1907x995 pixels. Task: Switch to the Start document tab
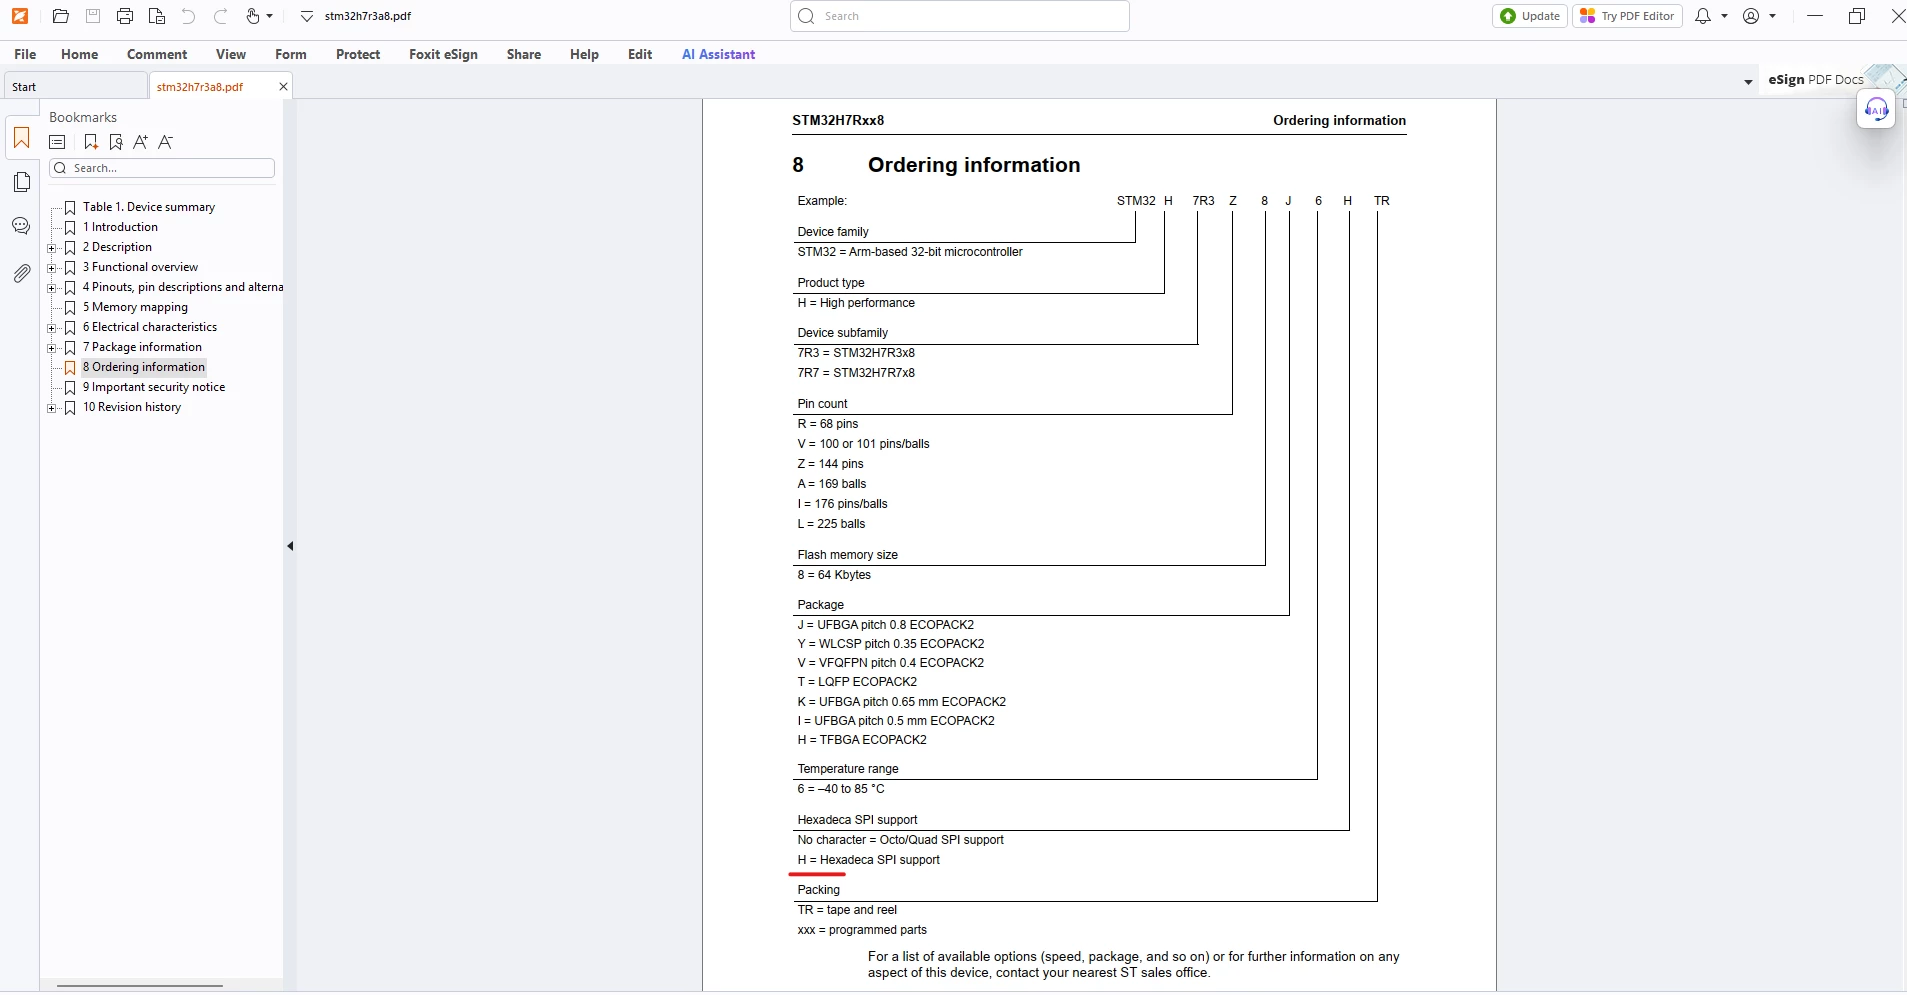[75, 87]
